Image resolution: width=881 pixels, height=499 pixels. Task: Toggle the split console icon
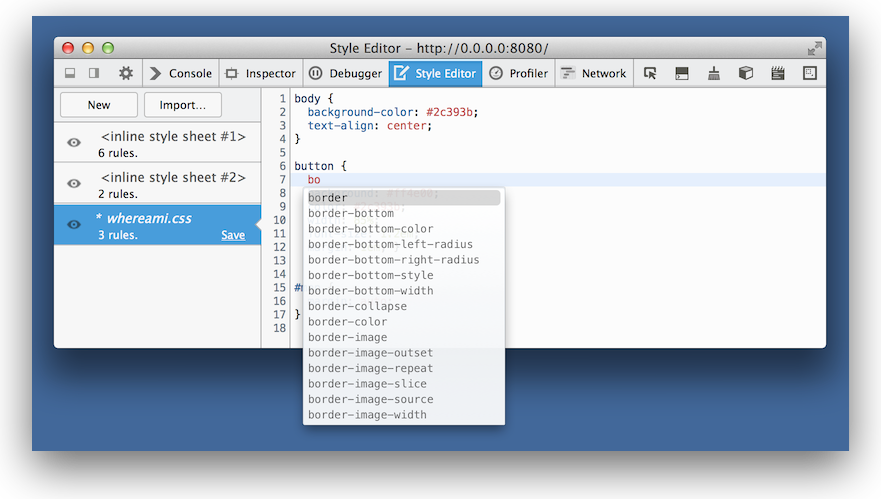pyautogui.click(x=682, y=73)
